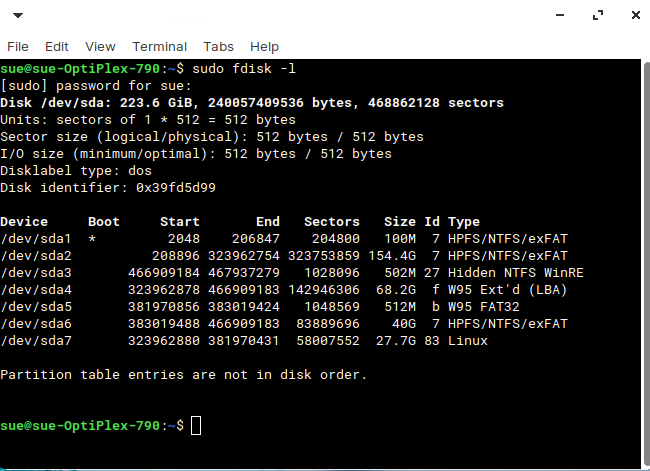The width and height of the screenshot is (650, 471).
Task: Click the 'Type' column header
Action: pos(464,222)
